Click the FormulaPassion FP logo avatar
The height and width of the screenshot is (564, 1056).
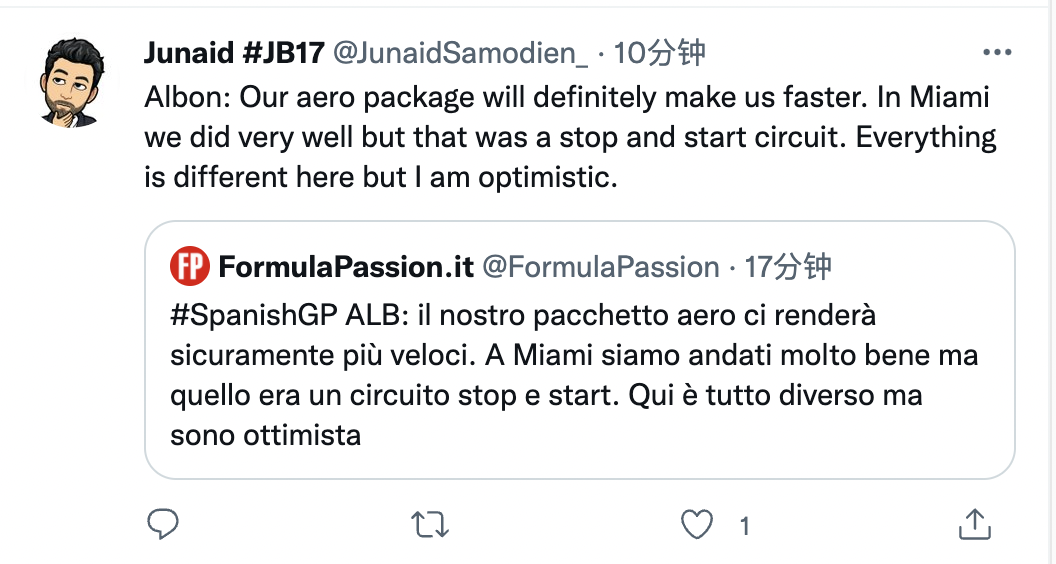click(x=189, y=266)
